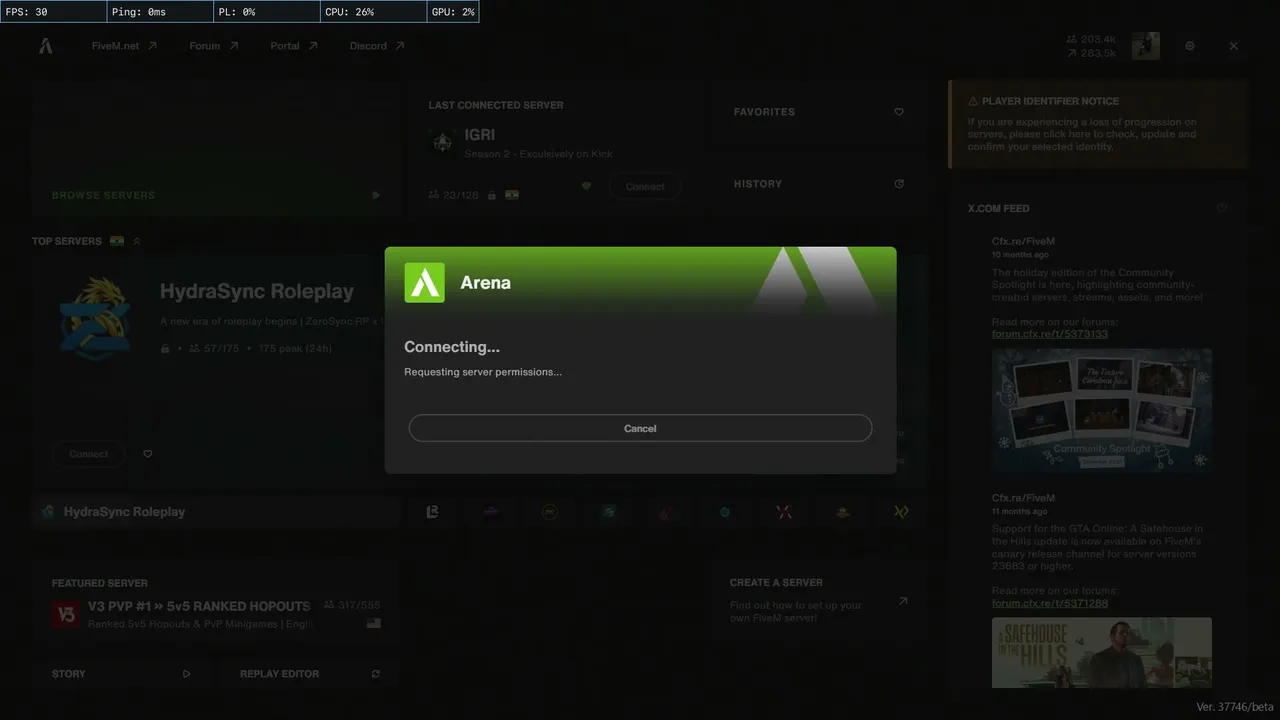Viewport: 1280px width, 720px height.
Task: Close the launcher with the X icon
Action: pos(1234,46)
